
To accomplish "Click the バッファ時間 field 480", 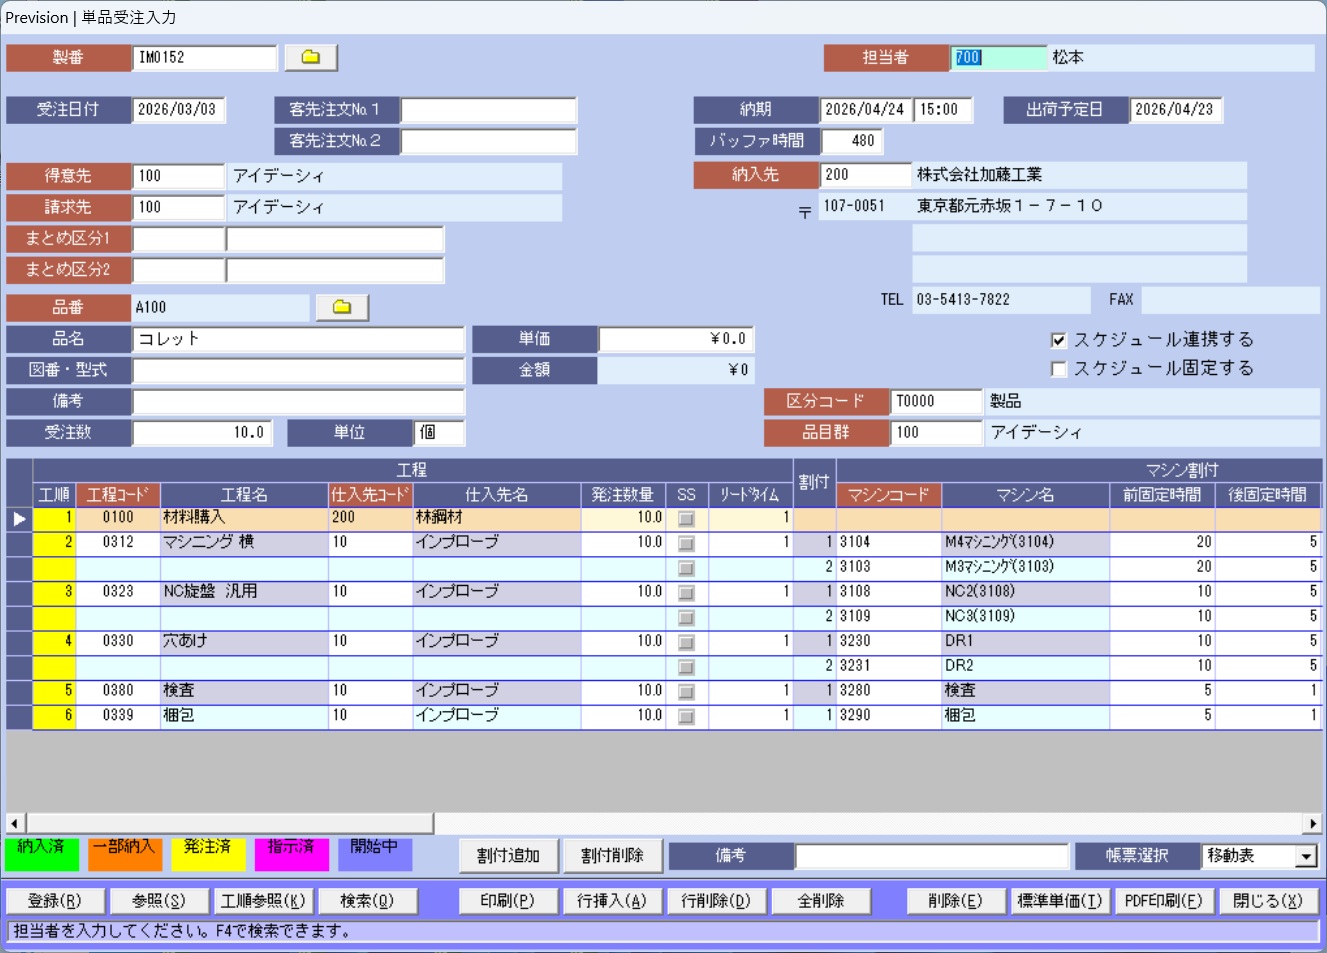I will [x=852, y=141].
